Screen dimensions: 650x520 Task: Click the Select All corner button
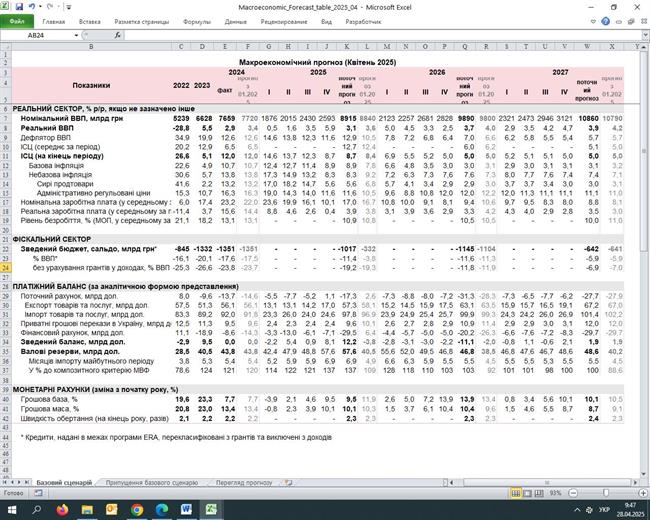(6, 46)
